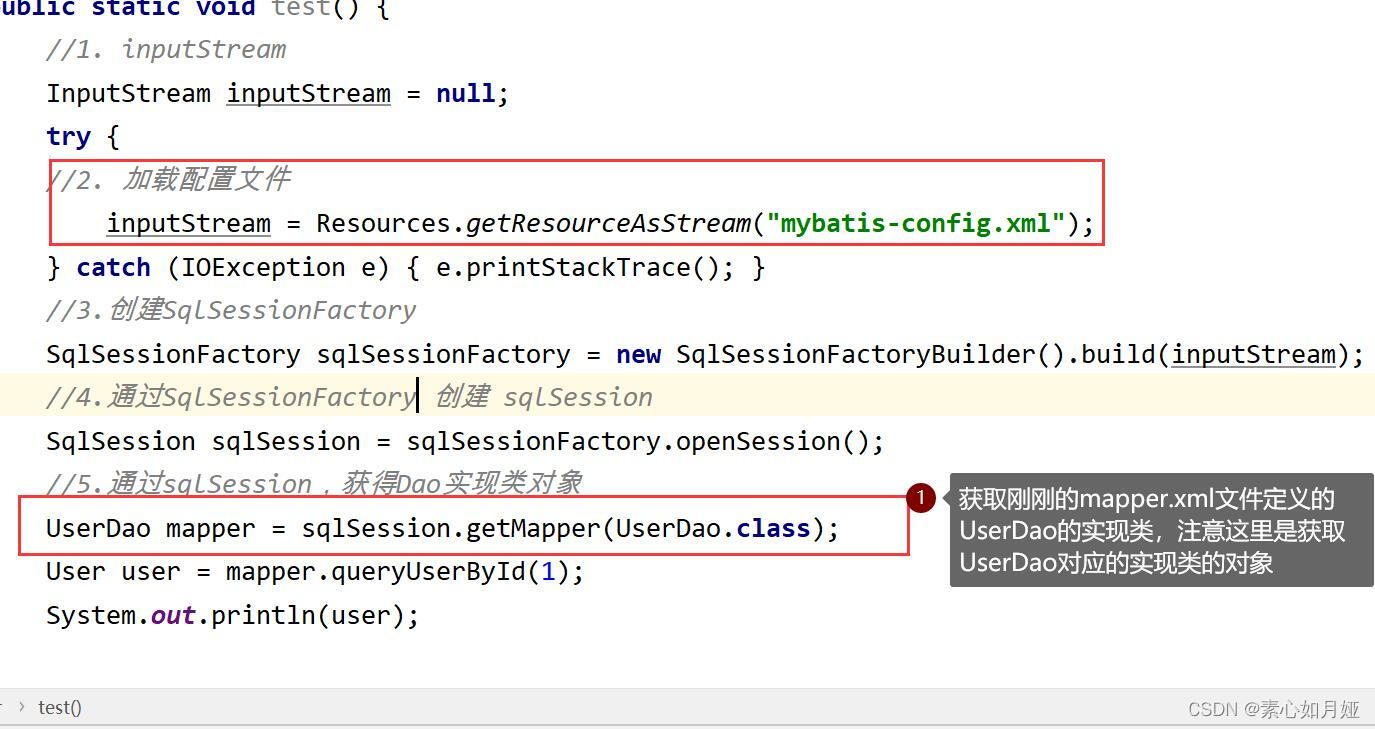Select the '//4.通过SqlSessionFactory' comment line

349,397
